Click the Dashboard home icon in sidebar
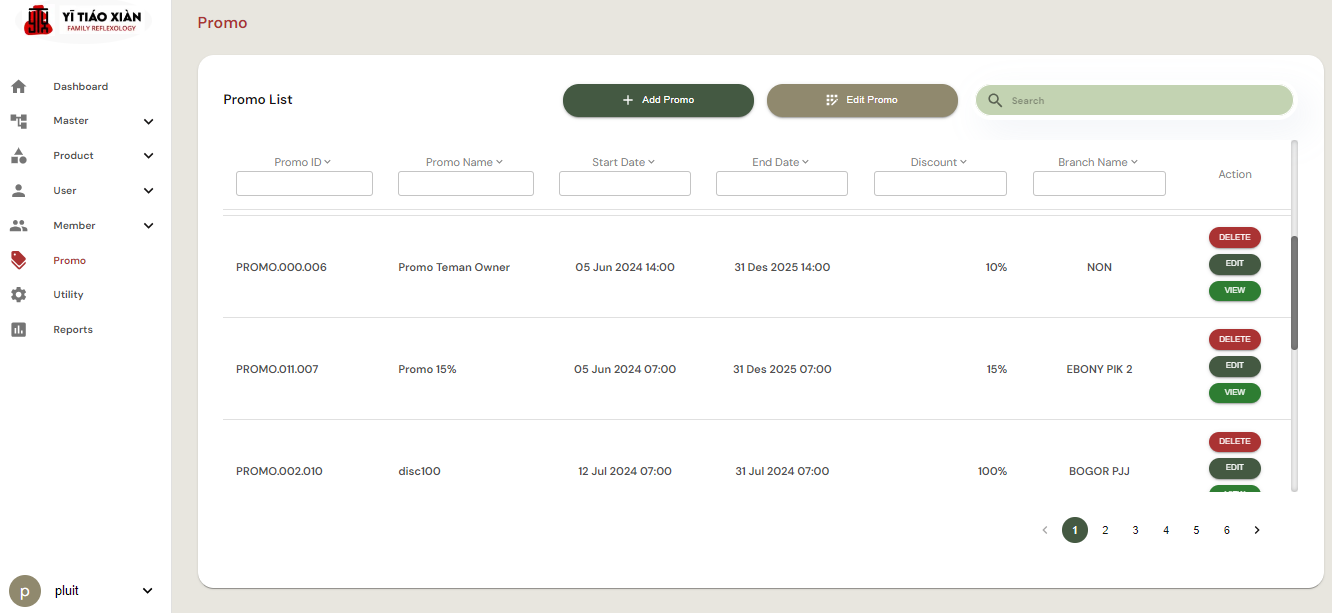The width and height of the screenshot is (1332, 613). pyautogui.click(x=18, y=87)
